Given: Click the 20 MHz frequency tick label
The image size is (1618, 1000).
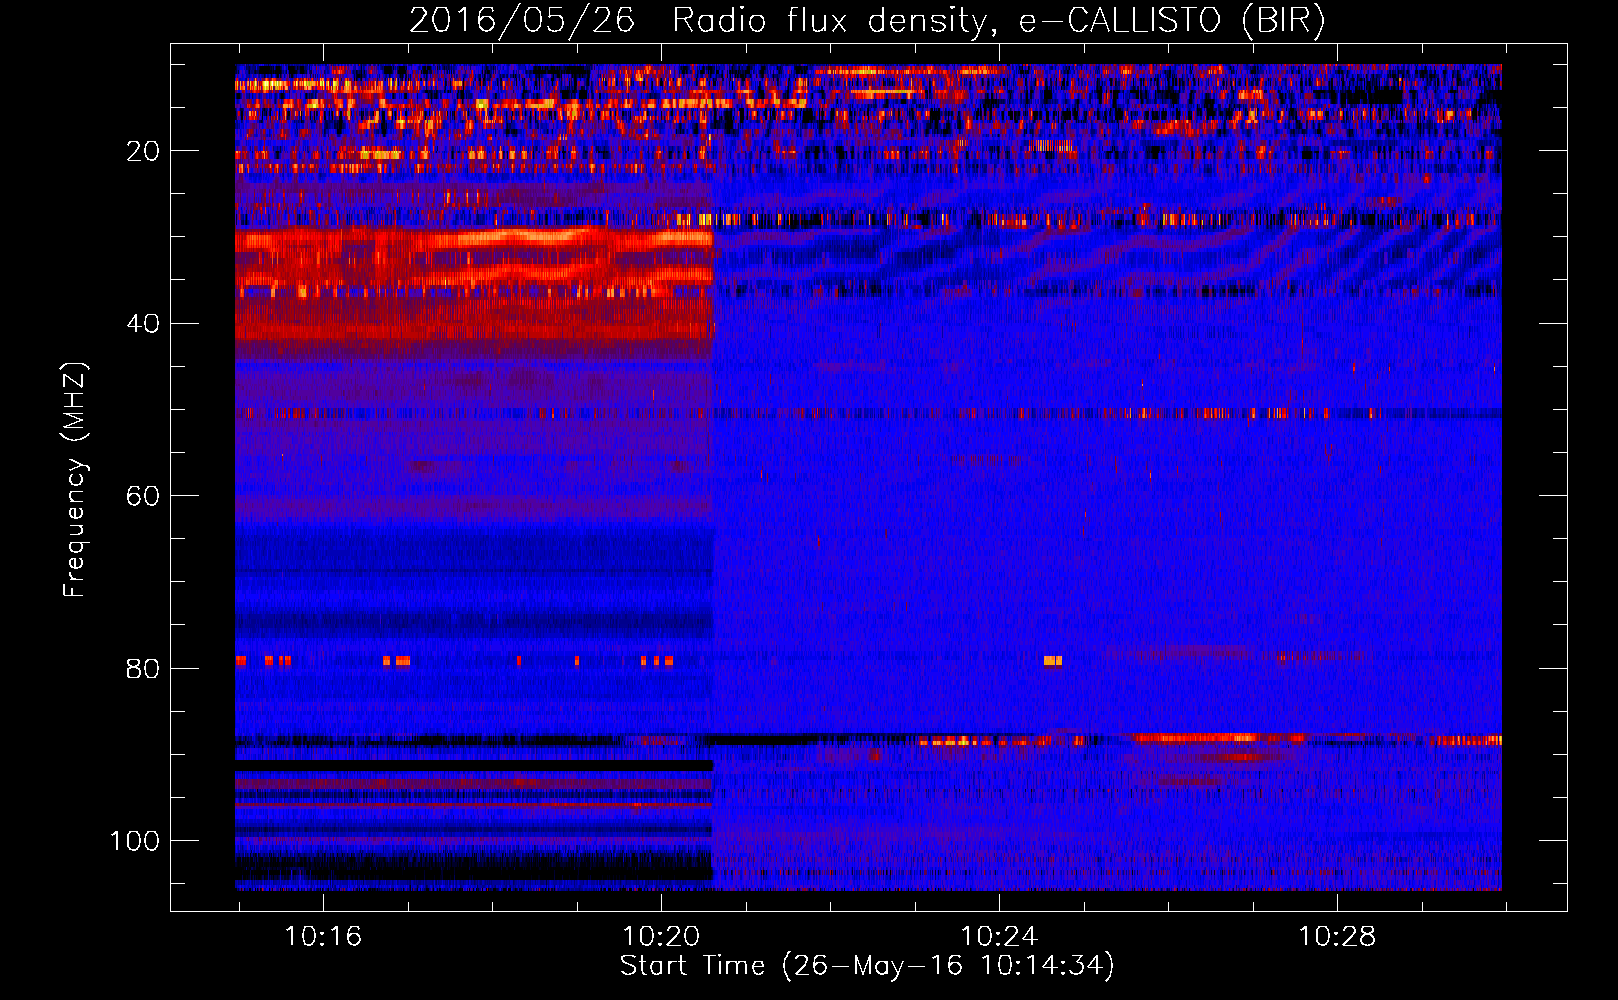Looking at the screenshot, I should [143, 151].
